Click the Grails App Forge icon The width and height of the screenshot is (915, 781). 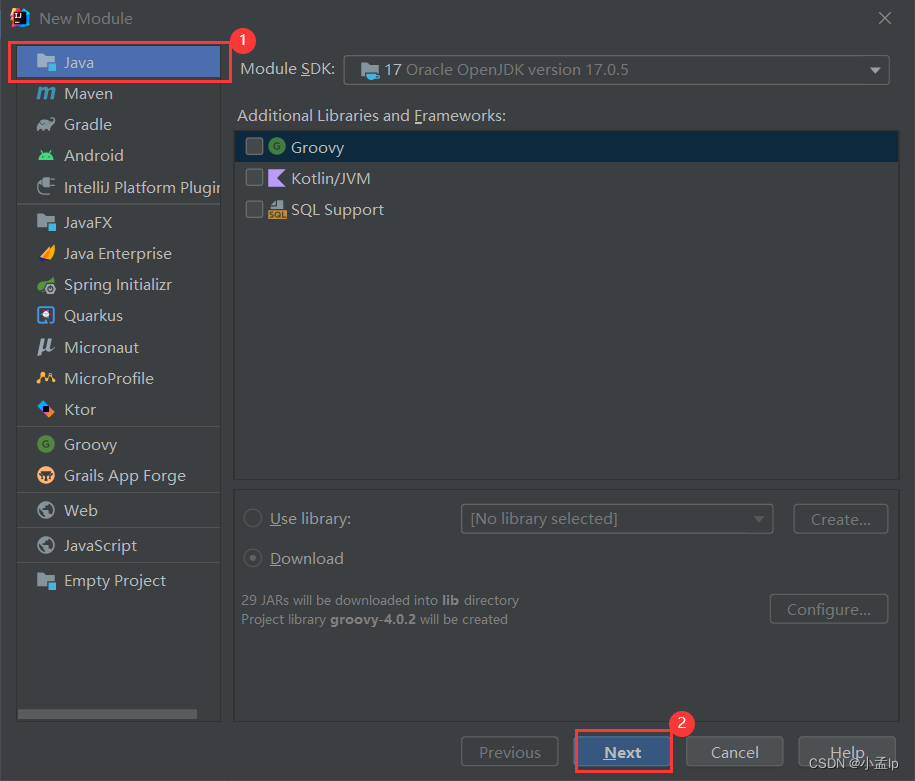coord(46,475)
